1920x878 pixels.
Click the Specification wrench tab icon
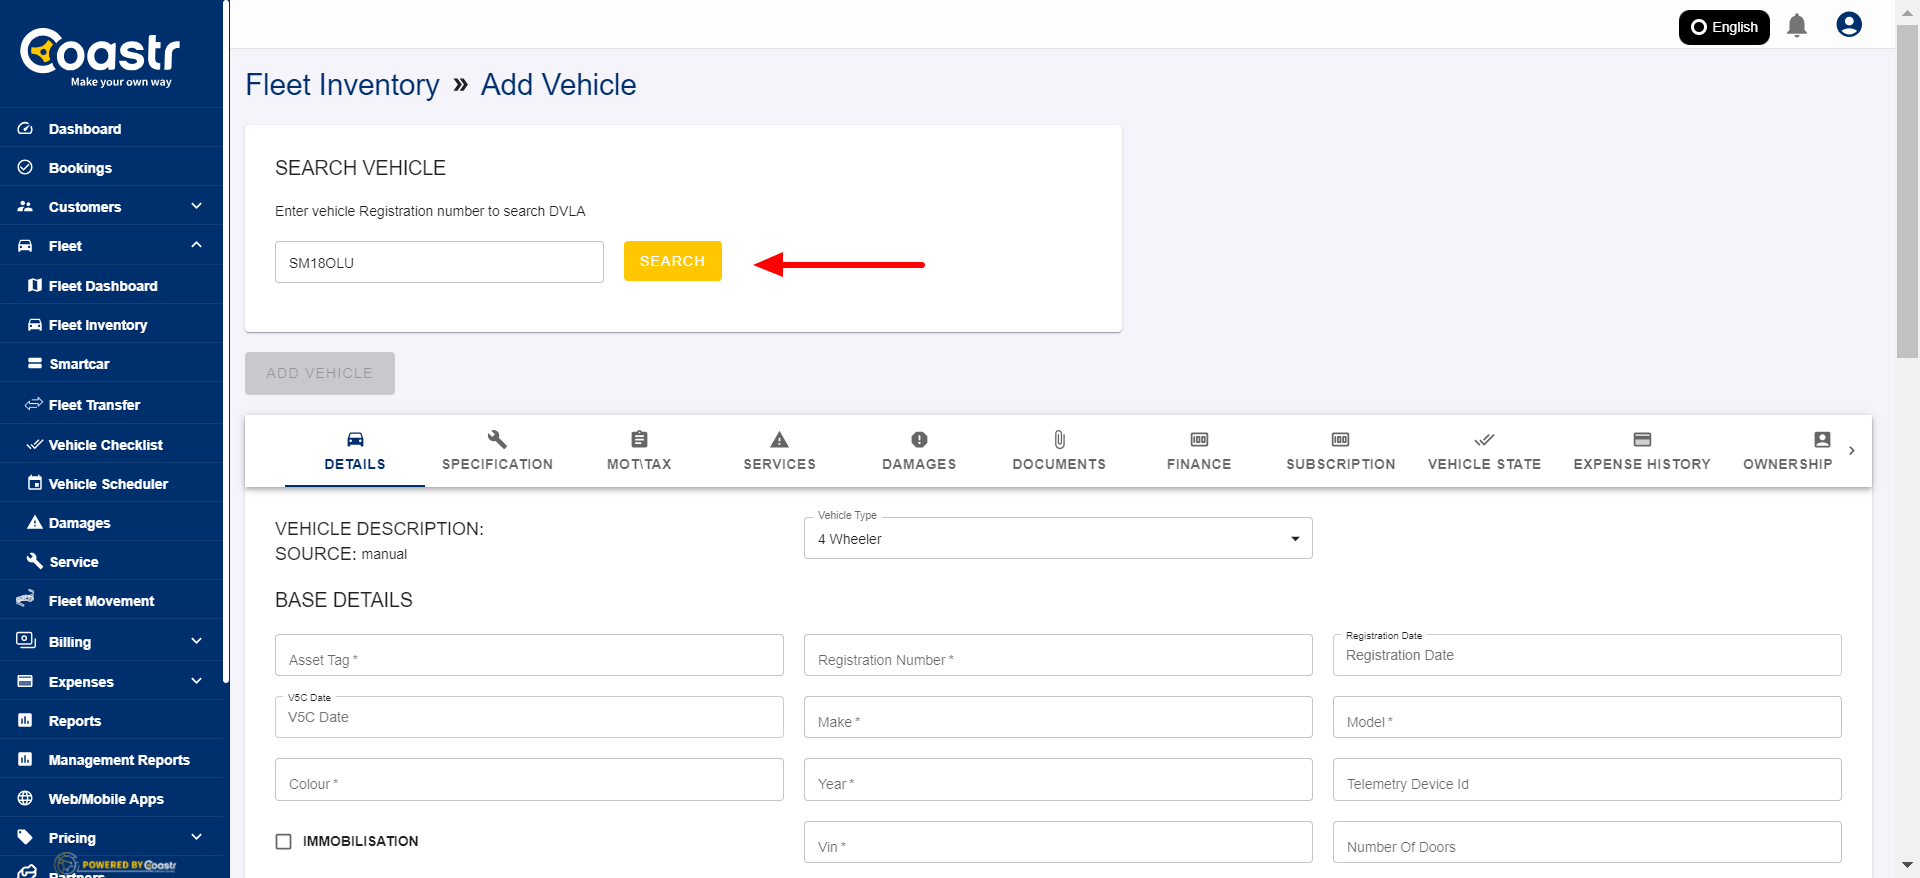pyautogui.click(x=497, y=439)
